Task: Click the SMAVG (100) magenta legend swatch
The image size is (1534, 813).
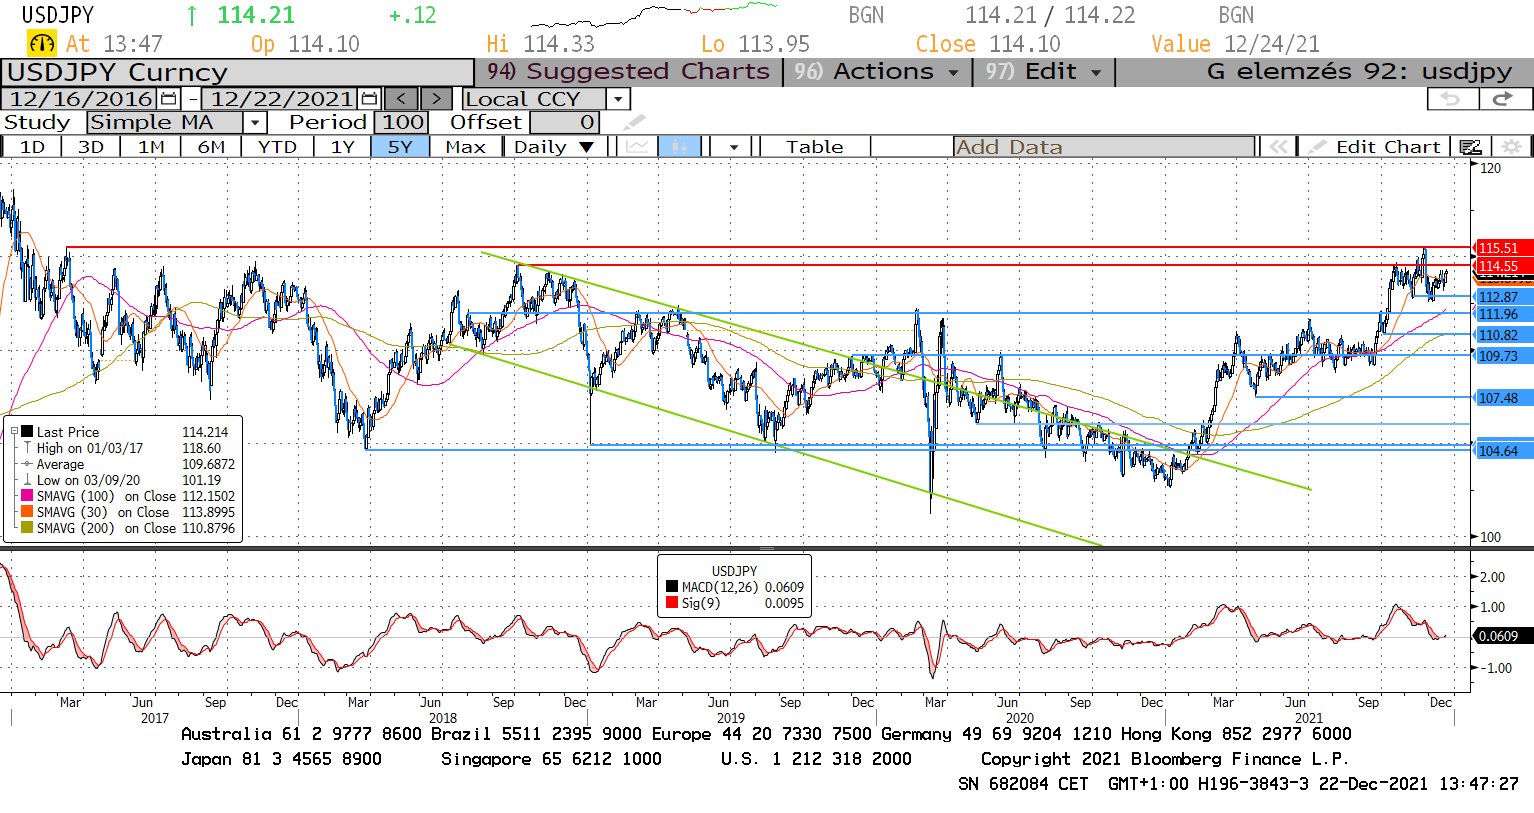Action: (x=28, y=496)
